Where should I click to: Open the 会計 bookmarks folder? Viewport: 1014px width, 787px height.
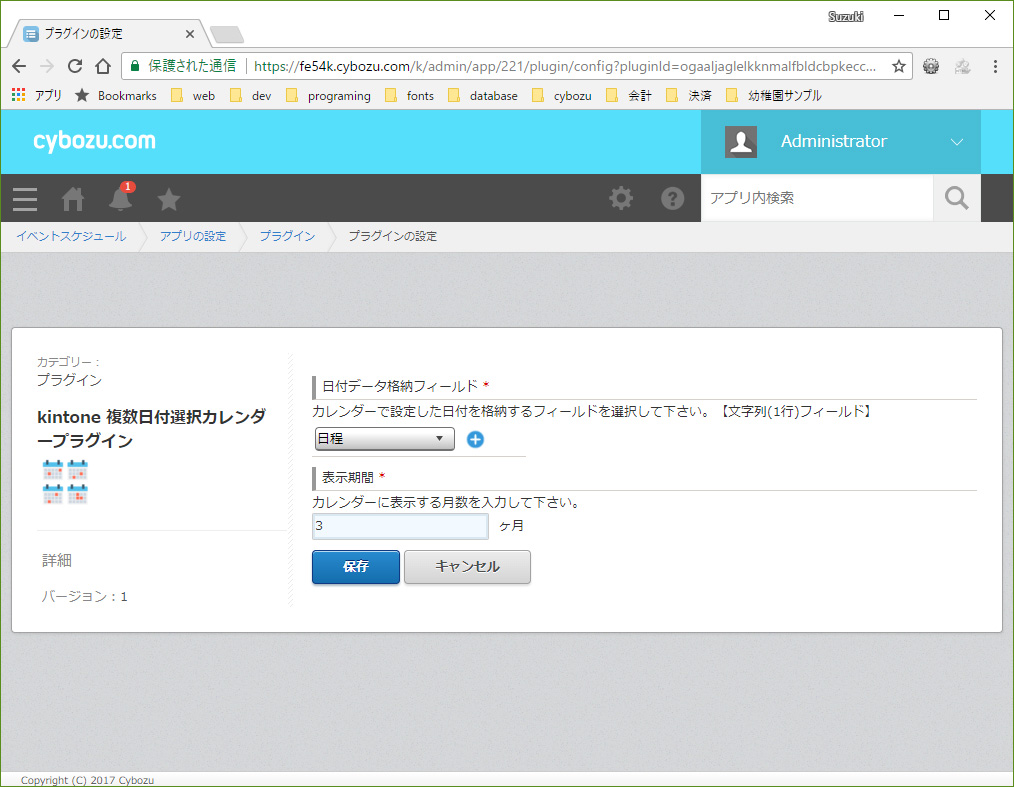pyautogui.click(x=629, y=96)
